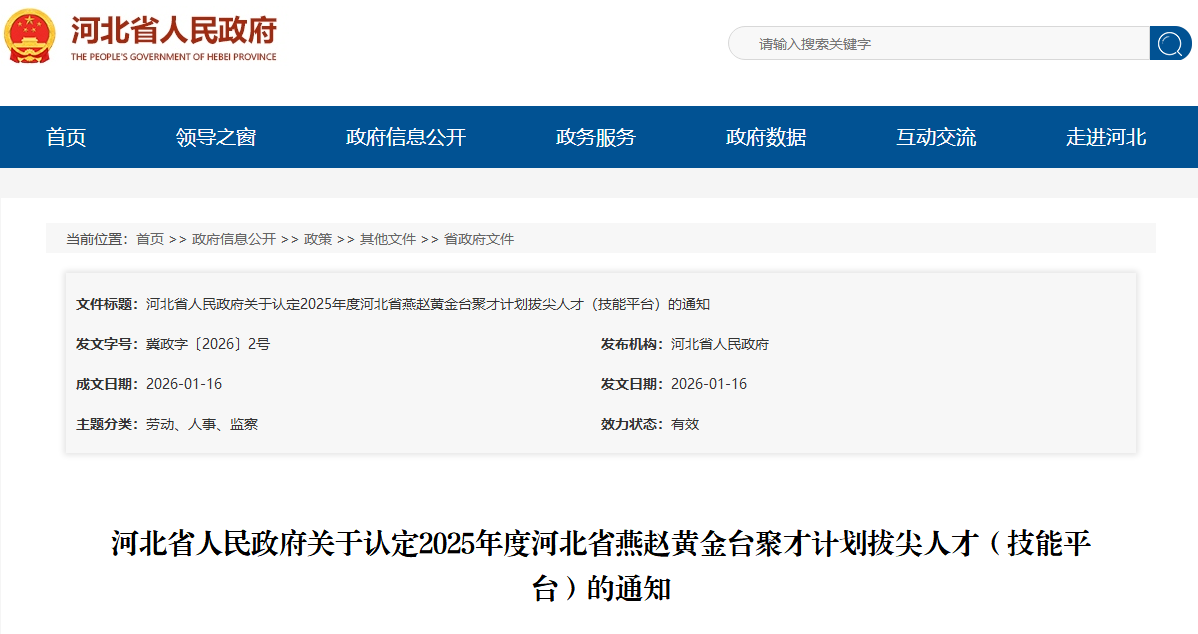Image resolution: width=1198 pixels, height=634 pixels.
Task: Focus the 请输入搜索关键字 search field
Action: pos(940,44)
